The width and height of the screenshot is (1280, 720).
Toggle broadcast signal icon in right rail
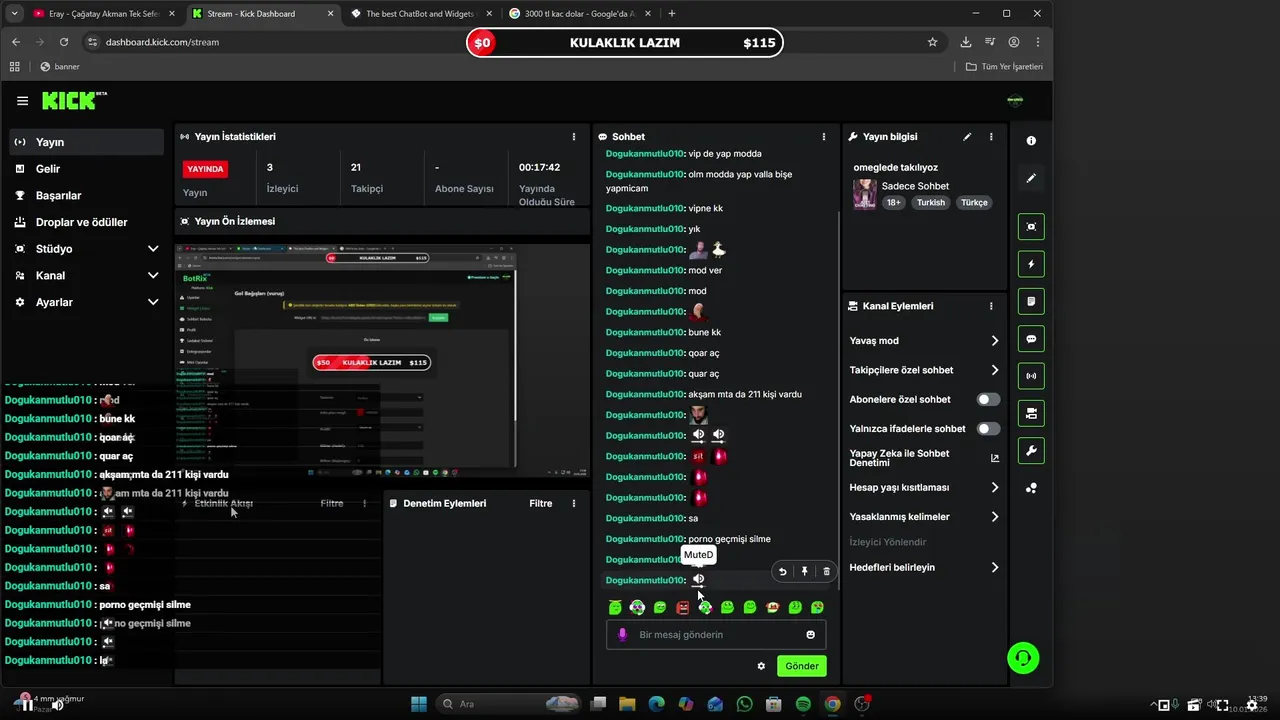click(x=1031, y=376)
